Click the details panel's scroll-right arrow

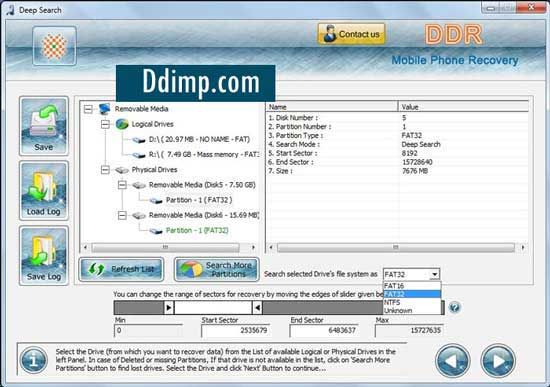[x=523, y=248]
